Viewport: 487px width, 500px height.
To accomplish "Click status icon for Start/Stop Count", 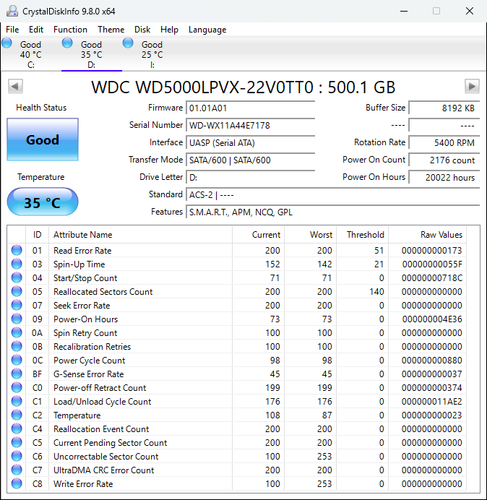I will tap(17, 278).
